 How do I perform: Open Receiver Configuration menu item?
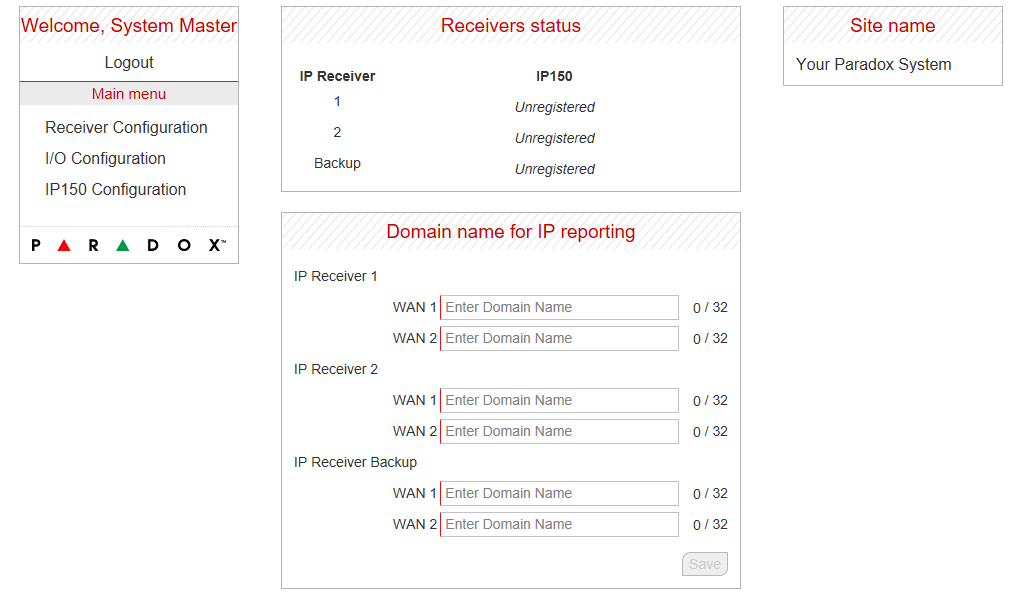click(x=126, y=127)
